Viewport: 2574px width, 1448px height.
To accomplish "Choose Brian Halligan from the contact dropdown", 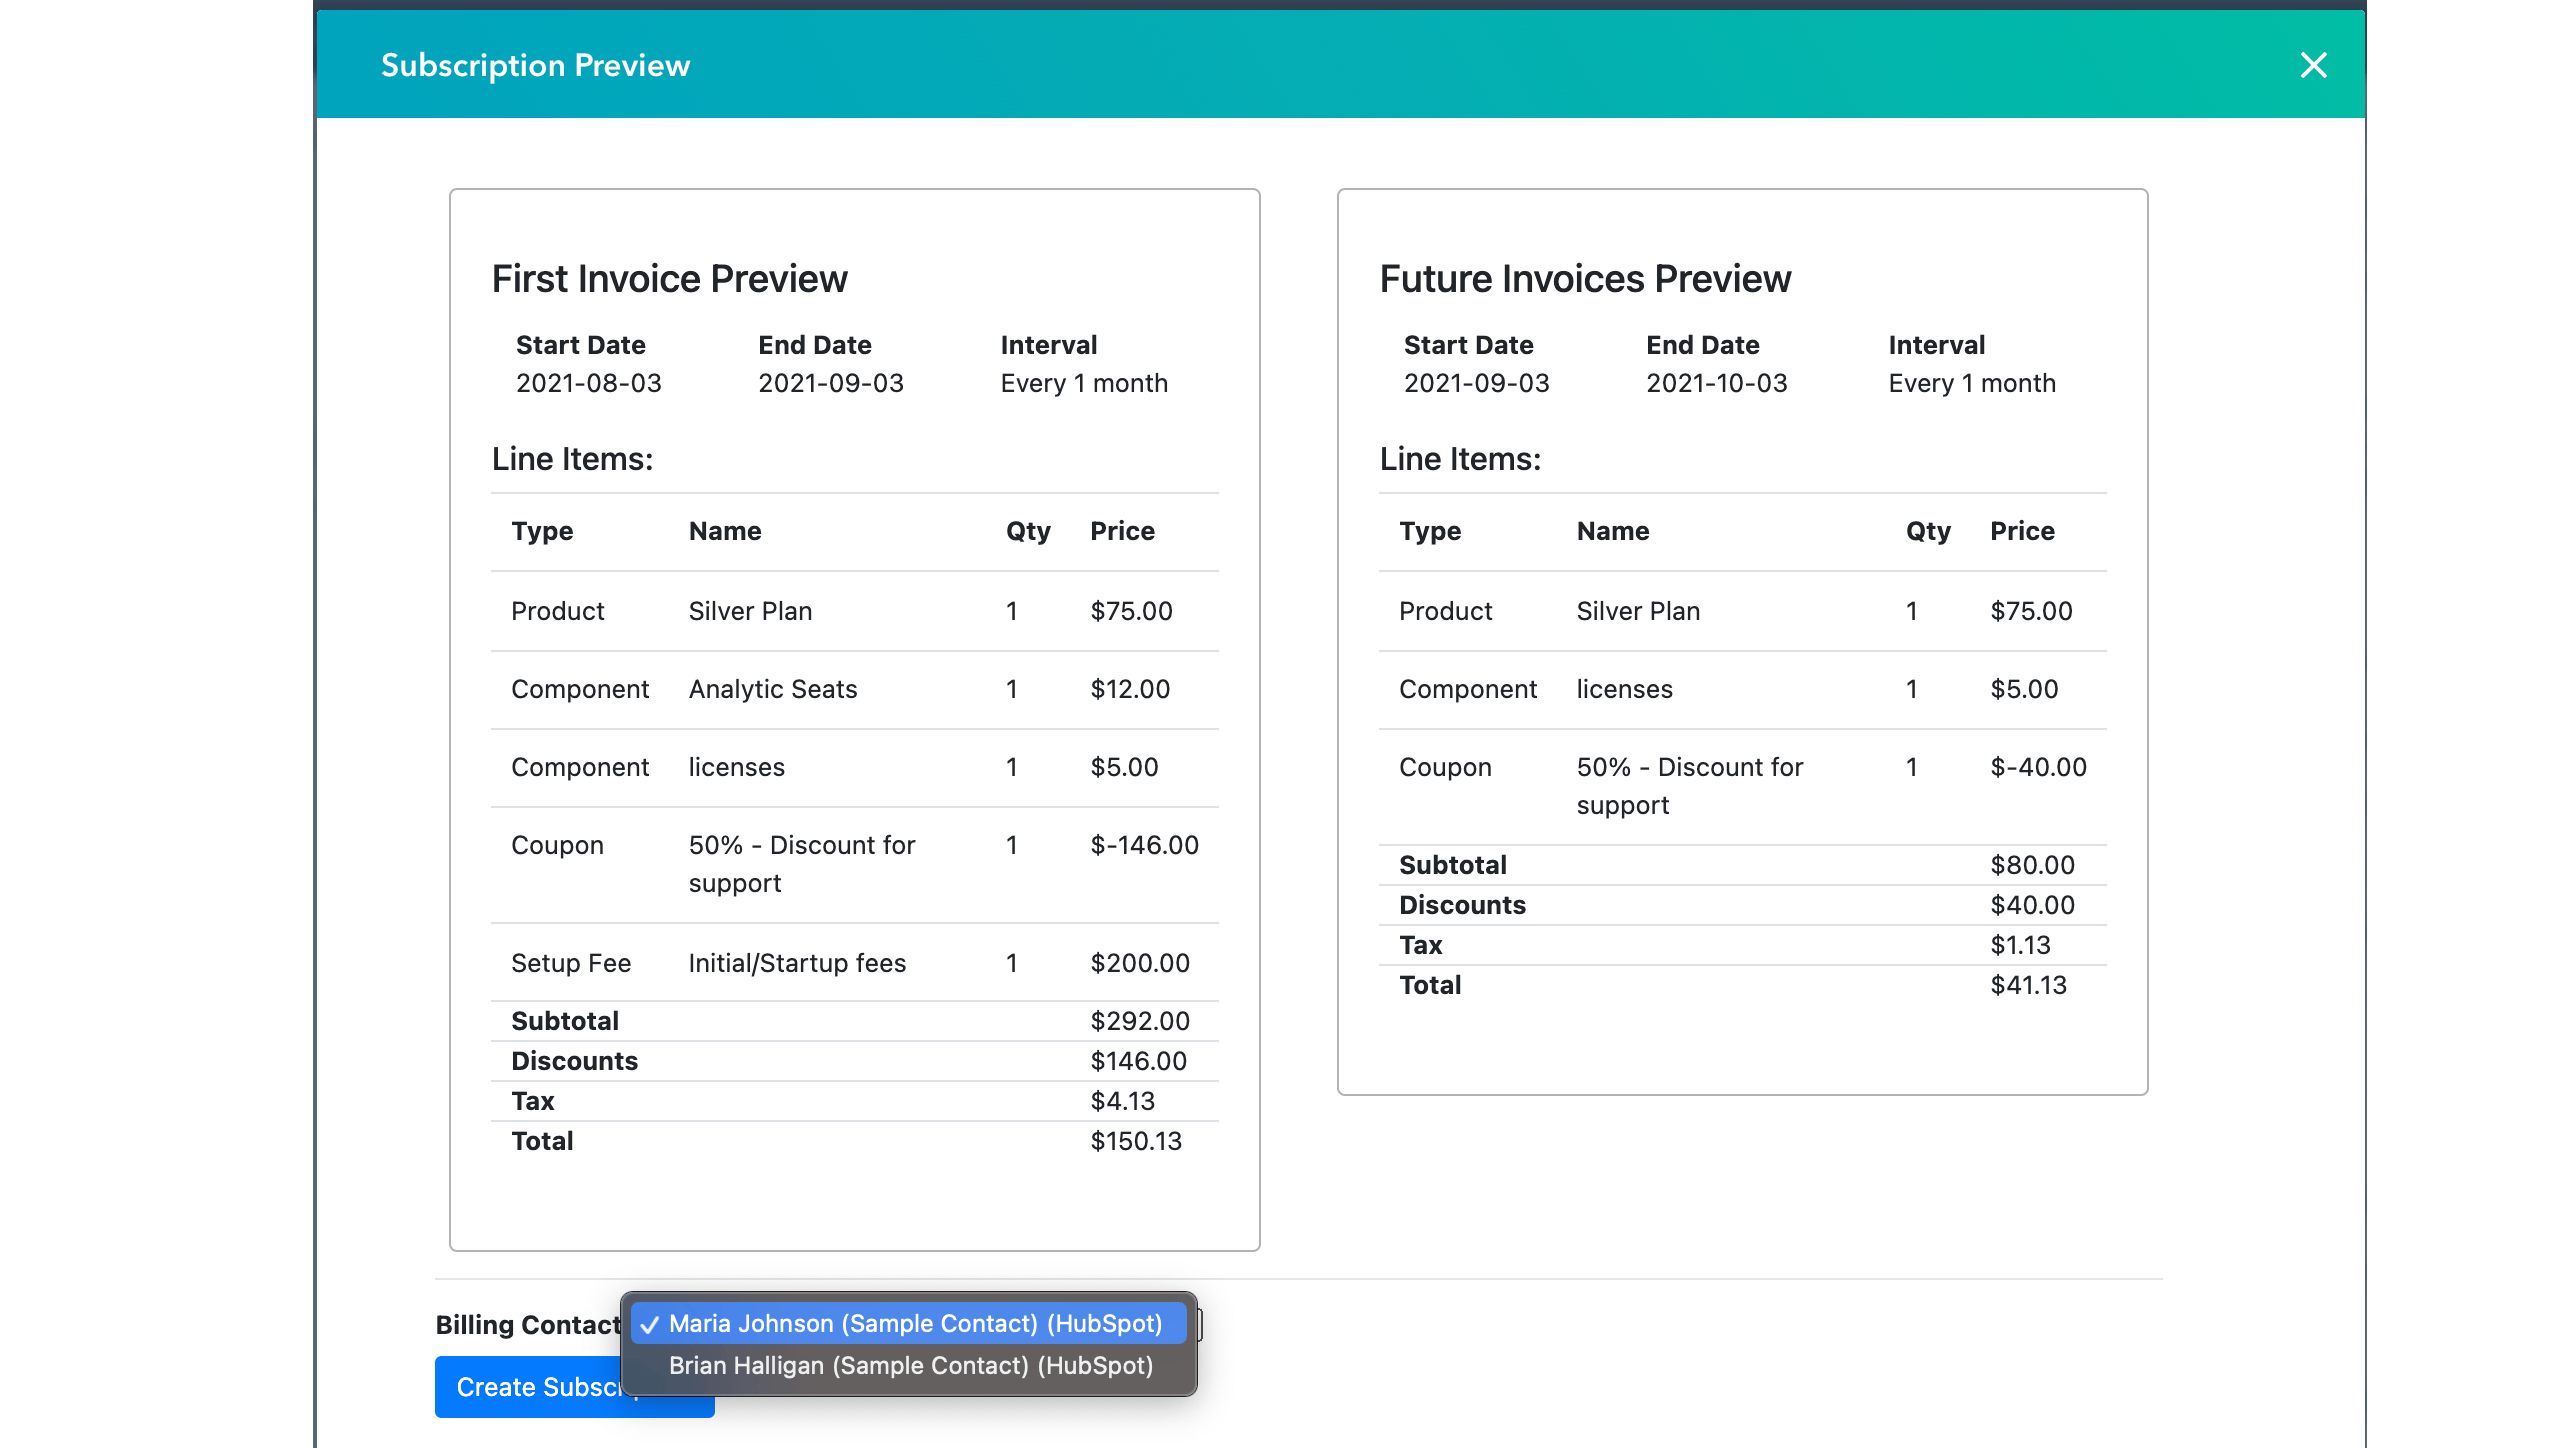I will click(910, 1365).
